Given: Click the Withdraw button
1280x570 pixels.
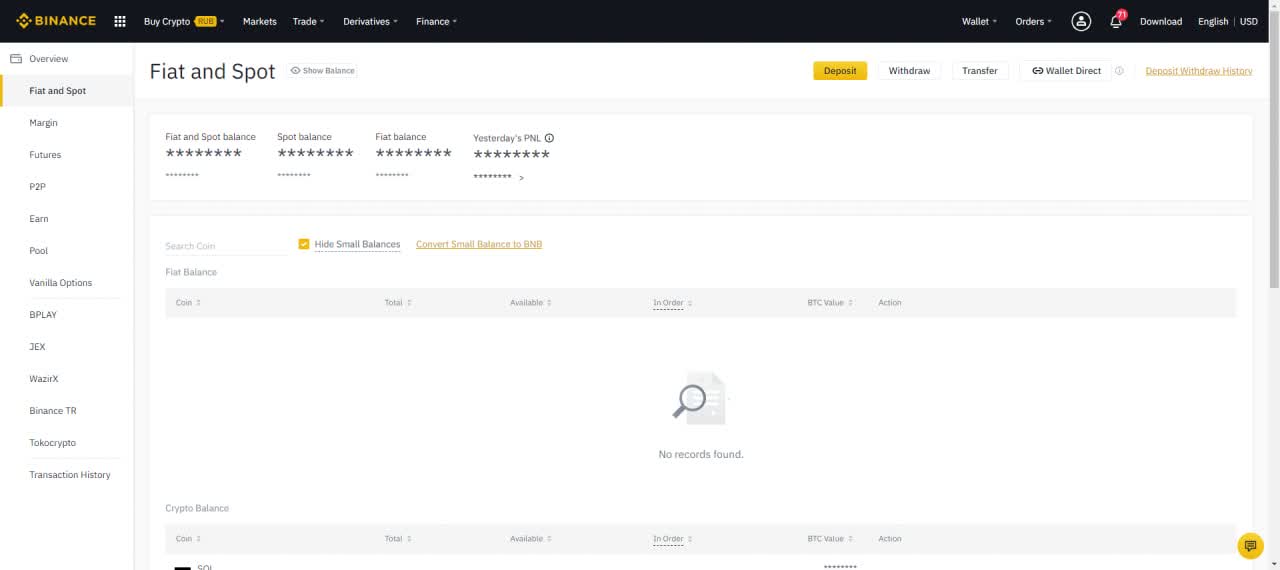Looking at the screenshot, I should coord(909,71).
